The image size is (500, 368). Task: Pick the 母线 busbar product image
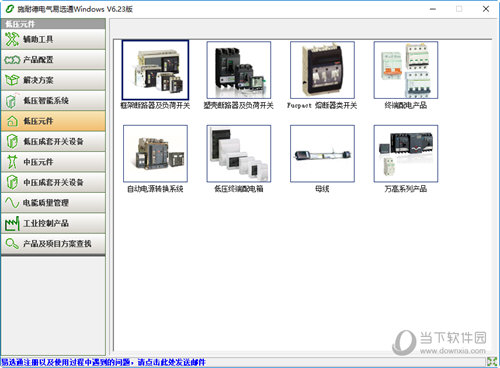pyautogui.click(x=322, y=154)
